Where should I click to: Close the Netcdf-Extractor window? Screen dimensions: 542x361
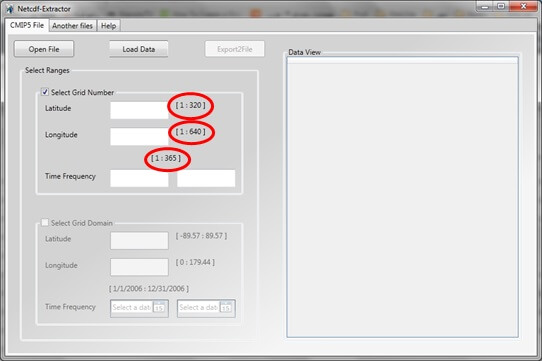[x=523, y=6]
